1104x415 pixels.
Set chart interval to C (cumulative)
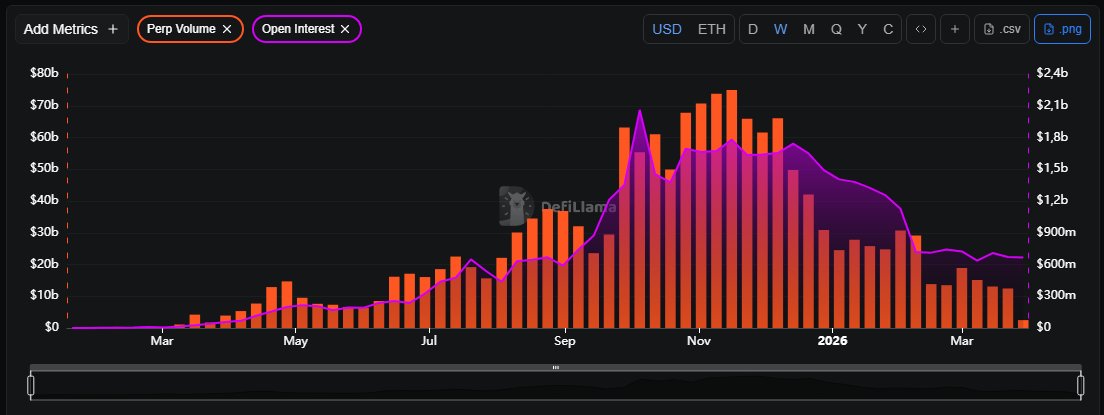pos(888,29)
